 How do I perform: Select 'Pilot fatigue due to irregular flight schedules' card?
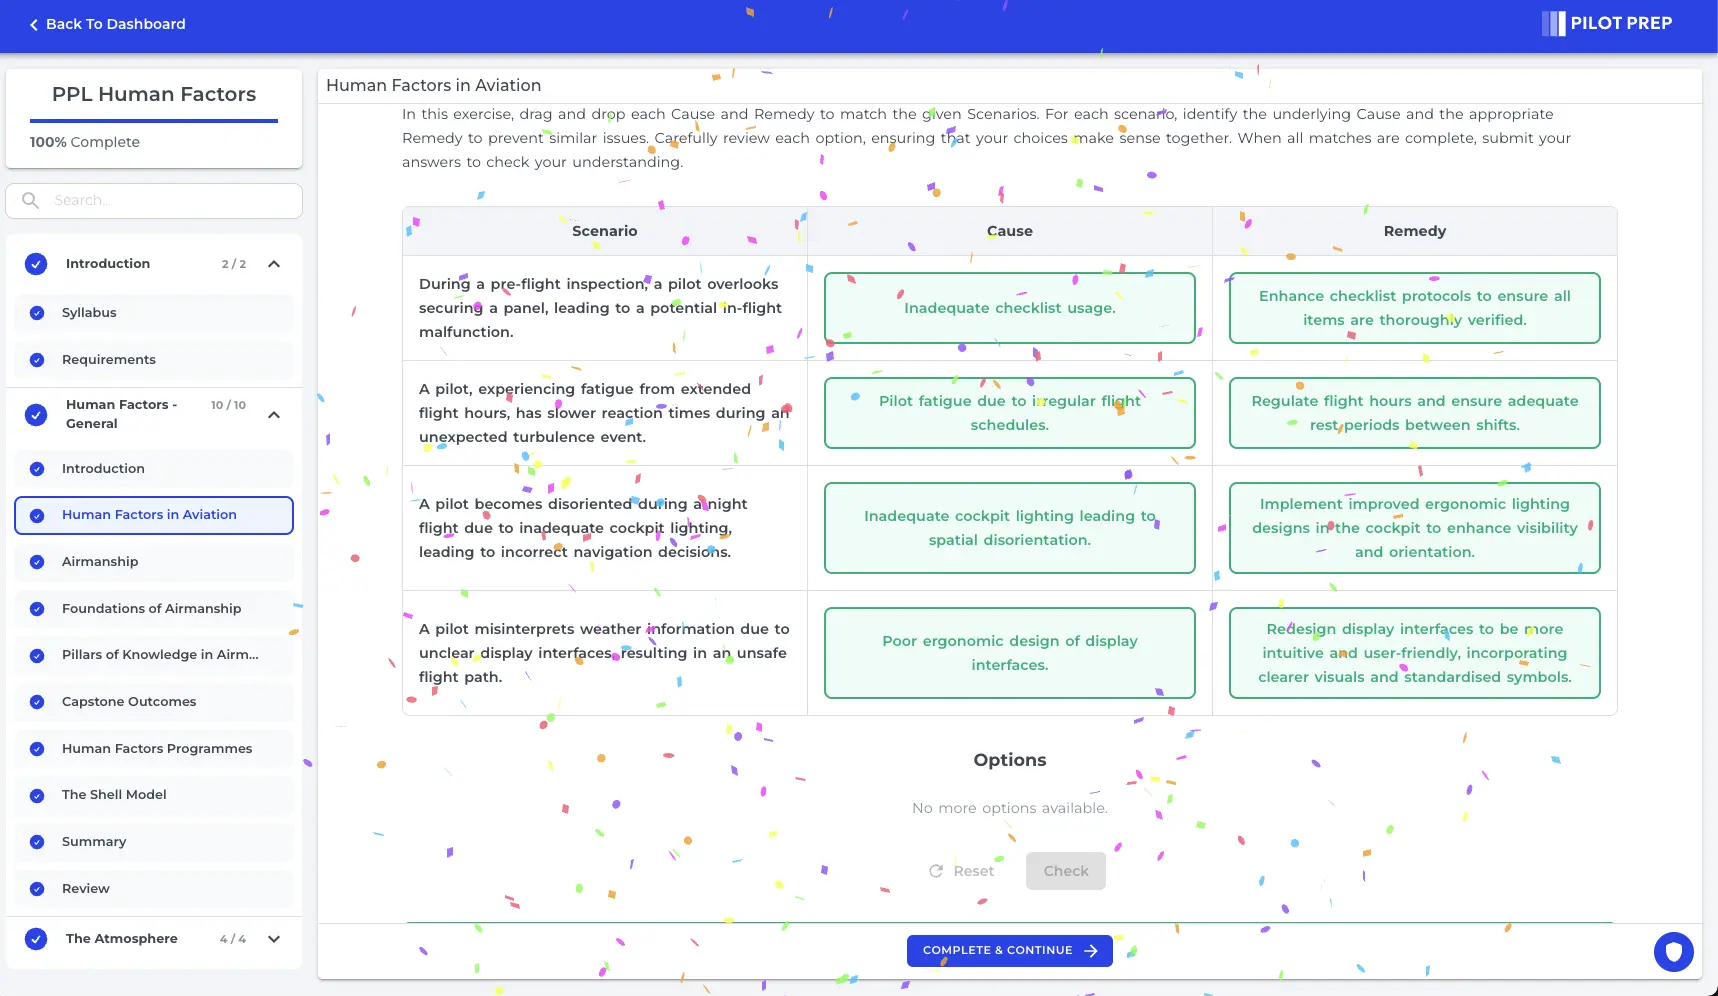pos(1010,413)
